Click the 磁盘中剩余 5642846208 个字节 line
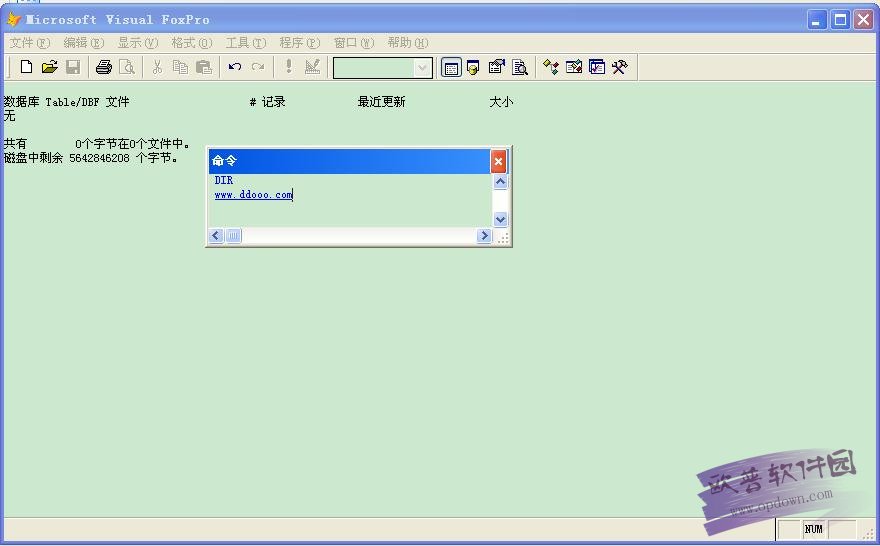880x546 pixels. (x=91, y=158)
